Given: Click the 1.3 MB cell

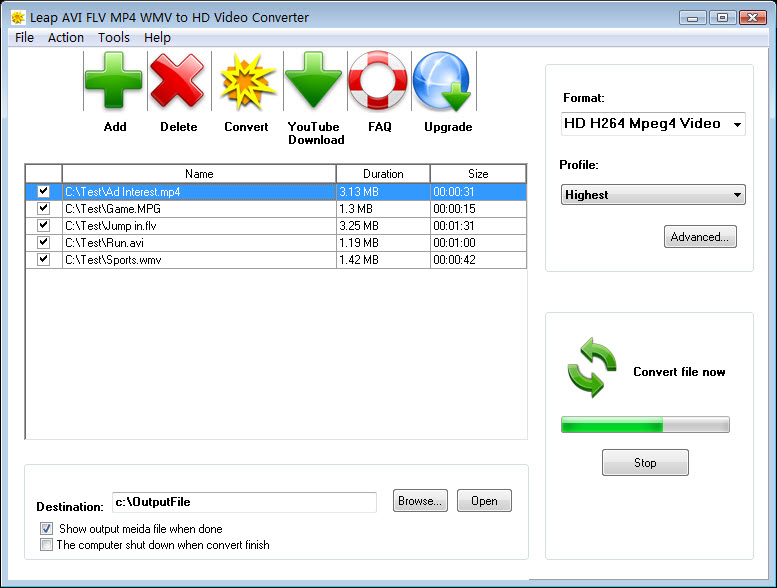Looking at the screenshot, I should (x=383, y=209).
